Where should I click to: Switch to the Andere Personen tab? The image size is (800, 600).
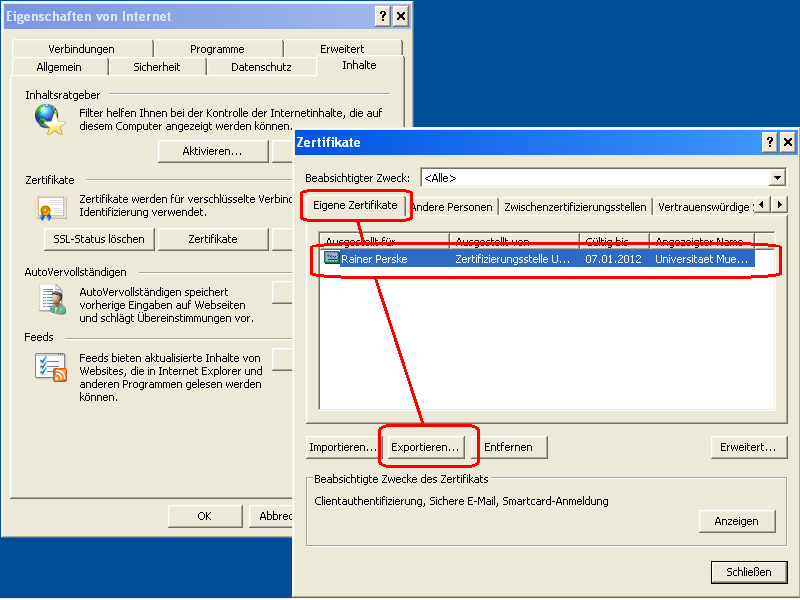tap(454, 205)
